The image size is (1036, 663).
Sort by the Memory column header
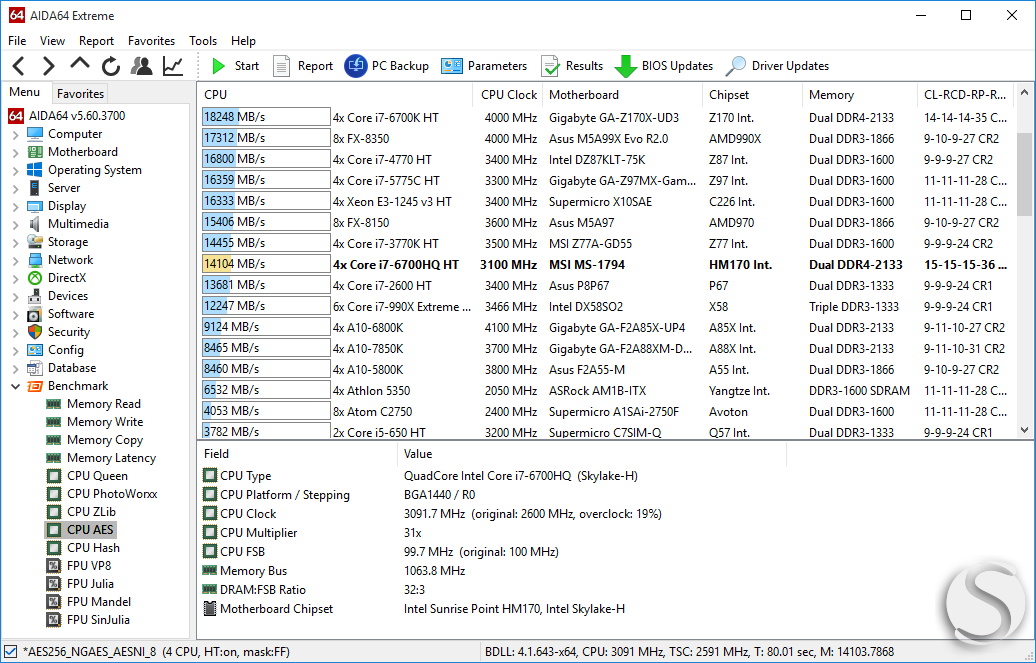pos(860,95)
